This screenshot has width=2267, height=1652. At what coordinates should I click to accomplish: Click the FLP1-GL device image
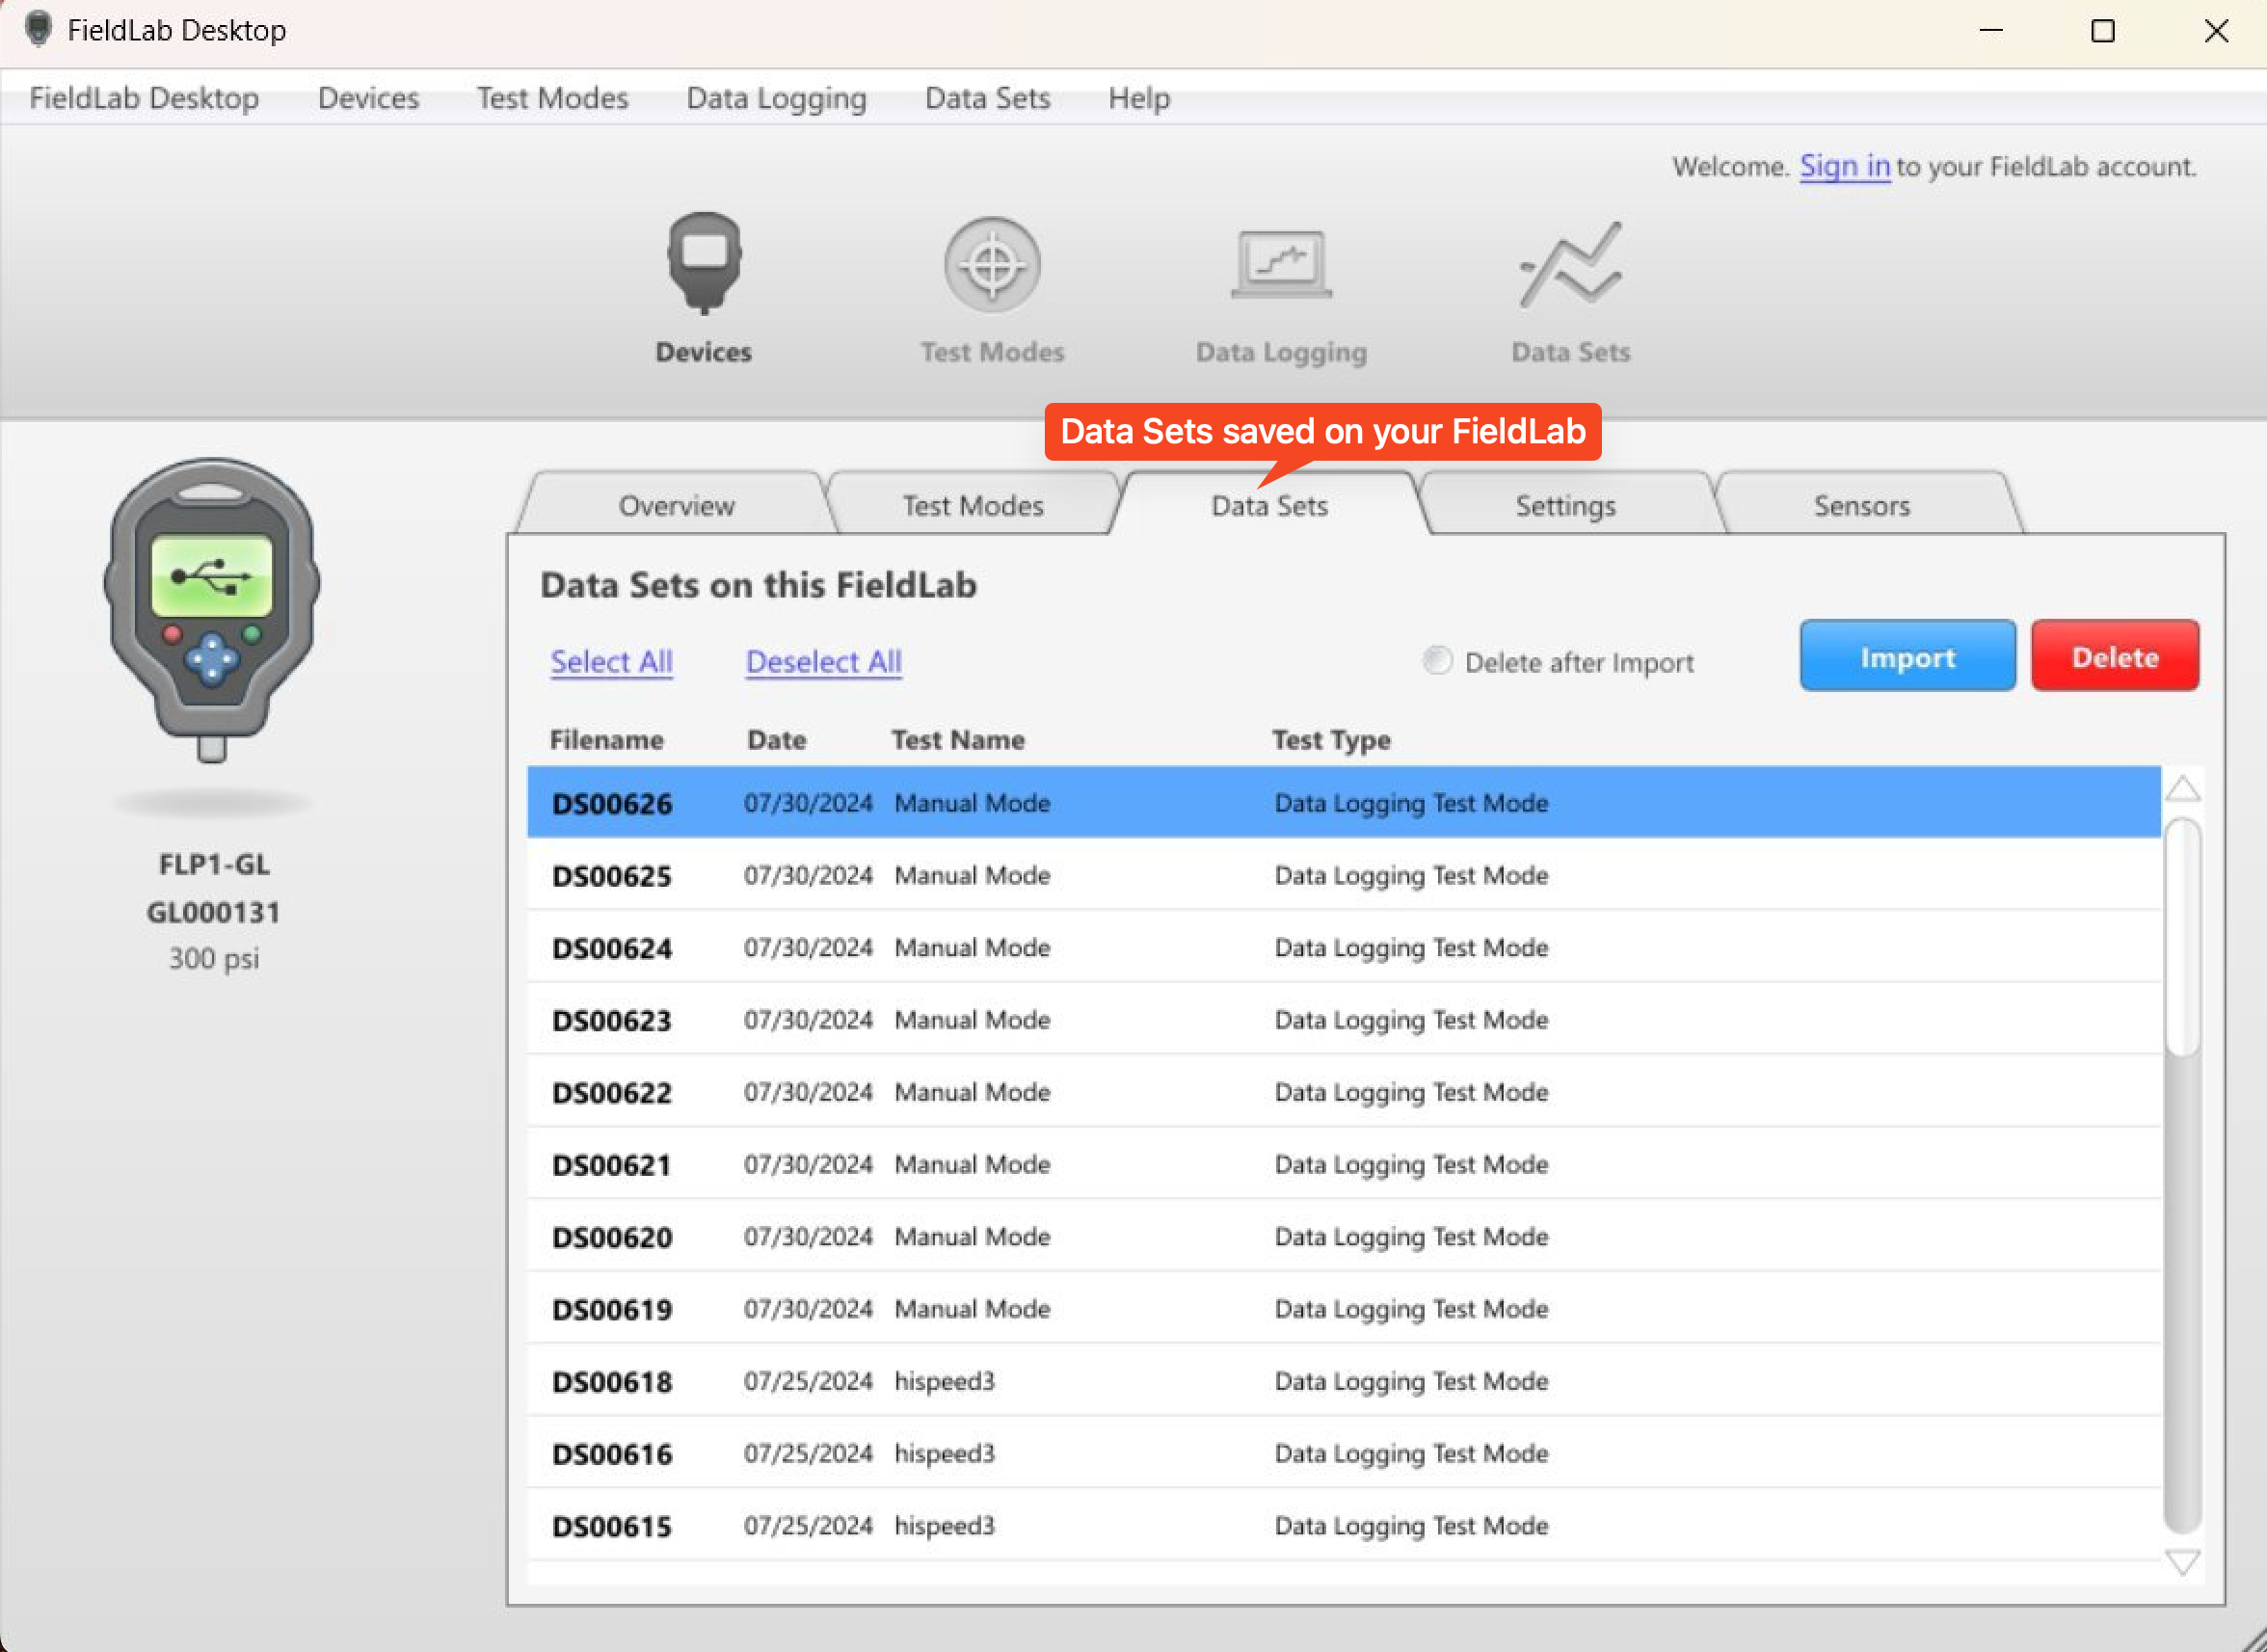click(x=212, y=610)
